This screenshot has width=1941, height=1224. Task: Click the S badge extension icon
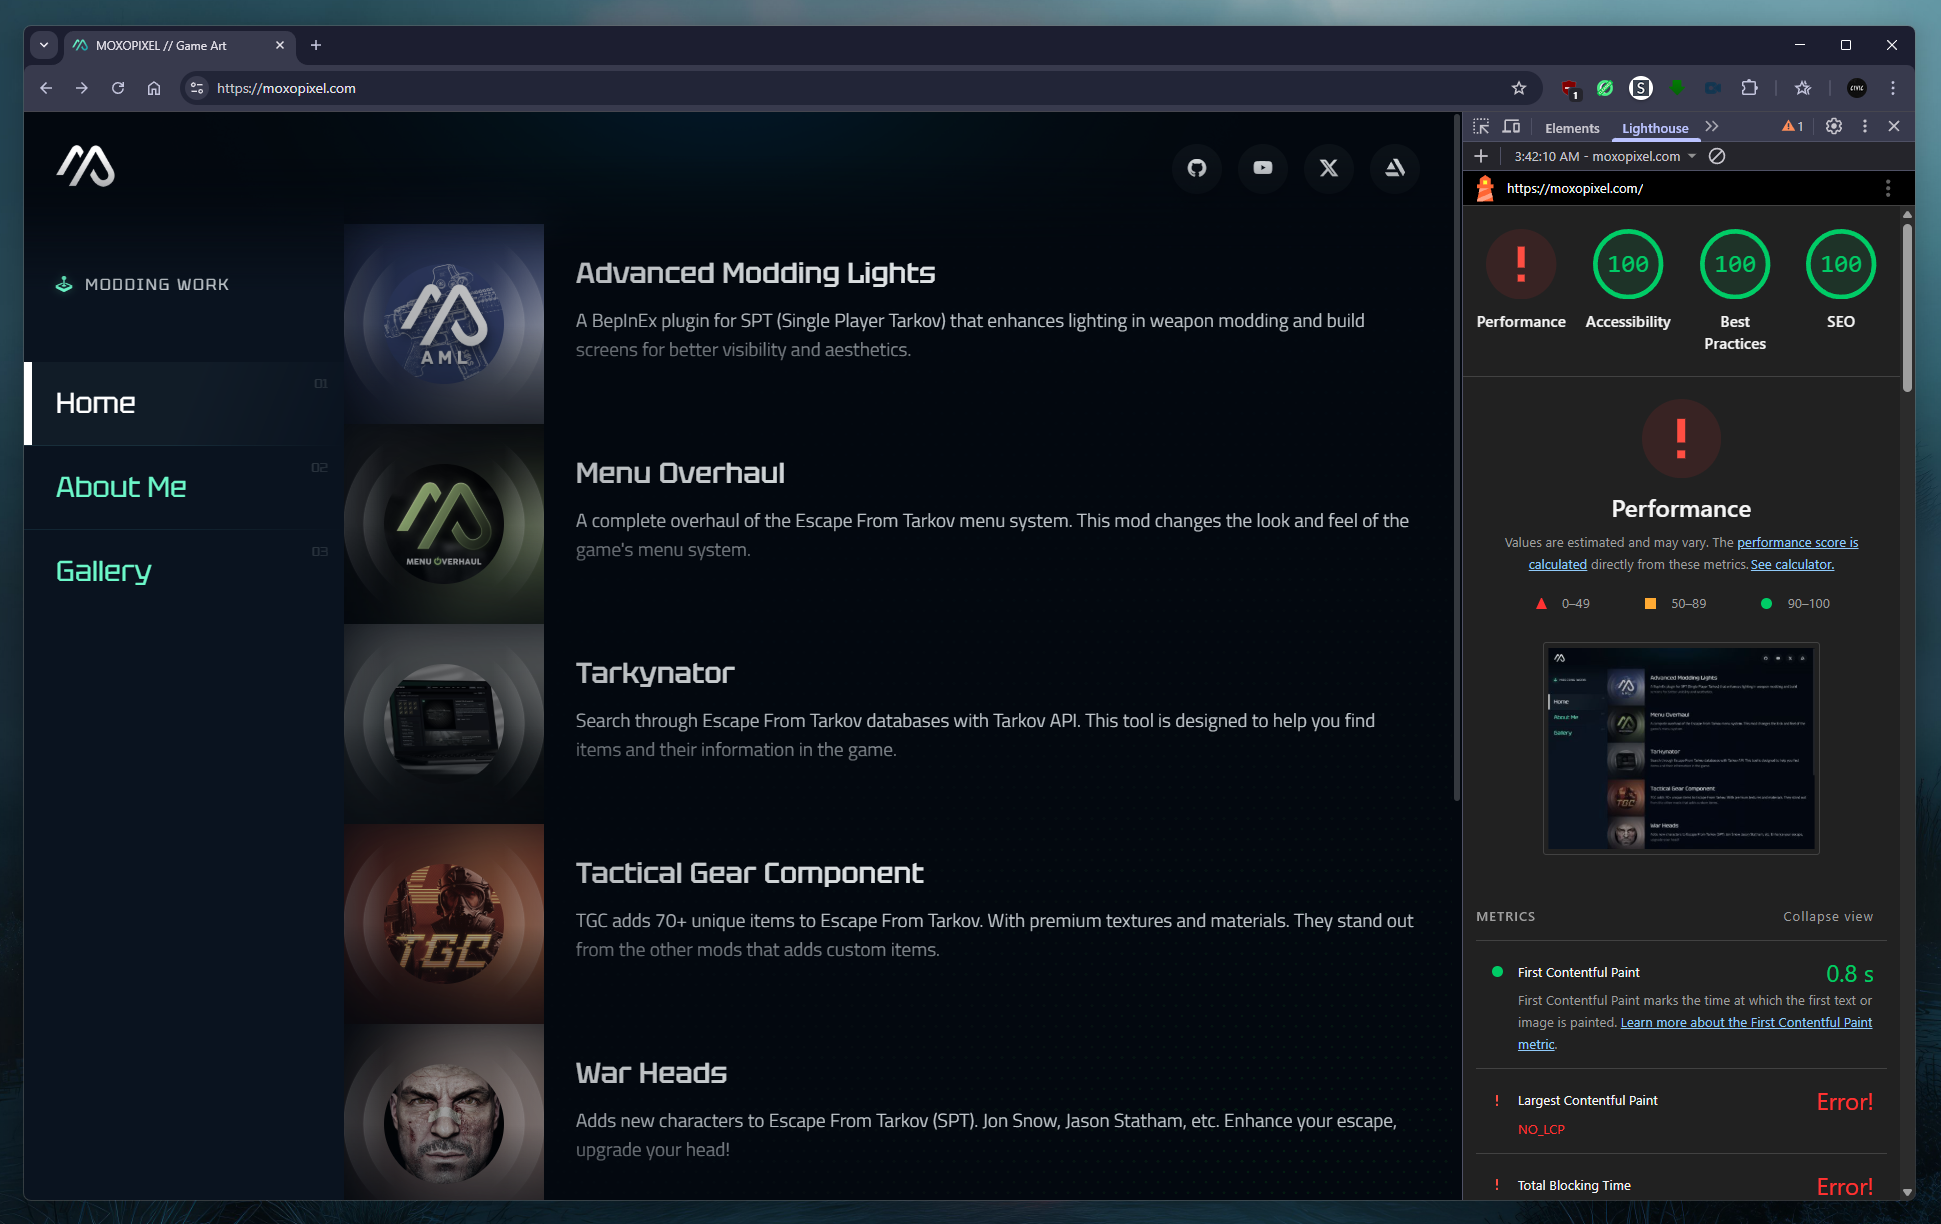1641,88
